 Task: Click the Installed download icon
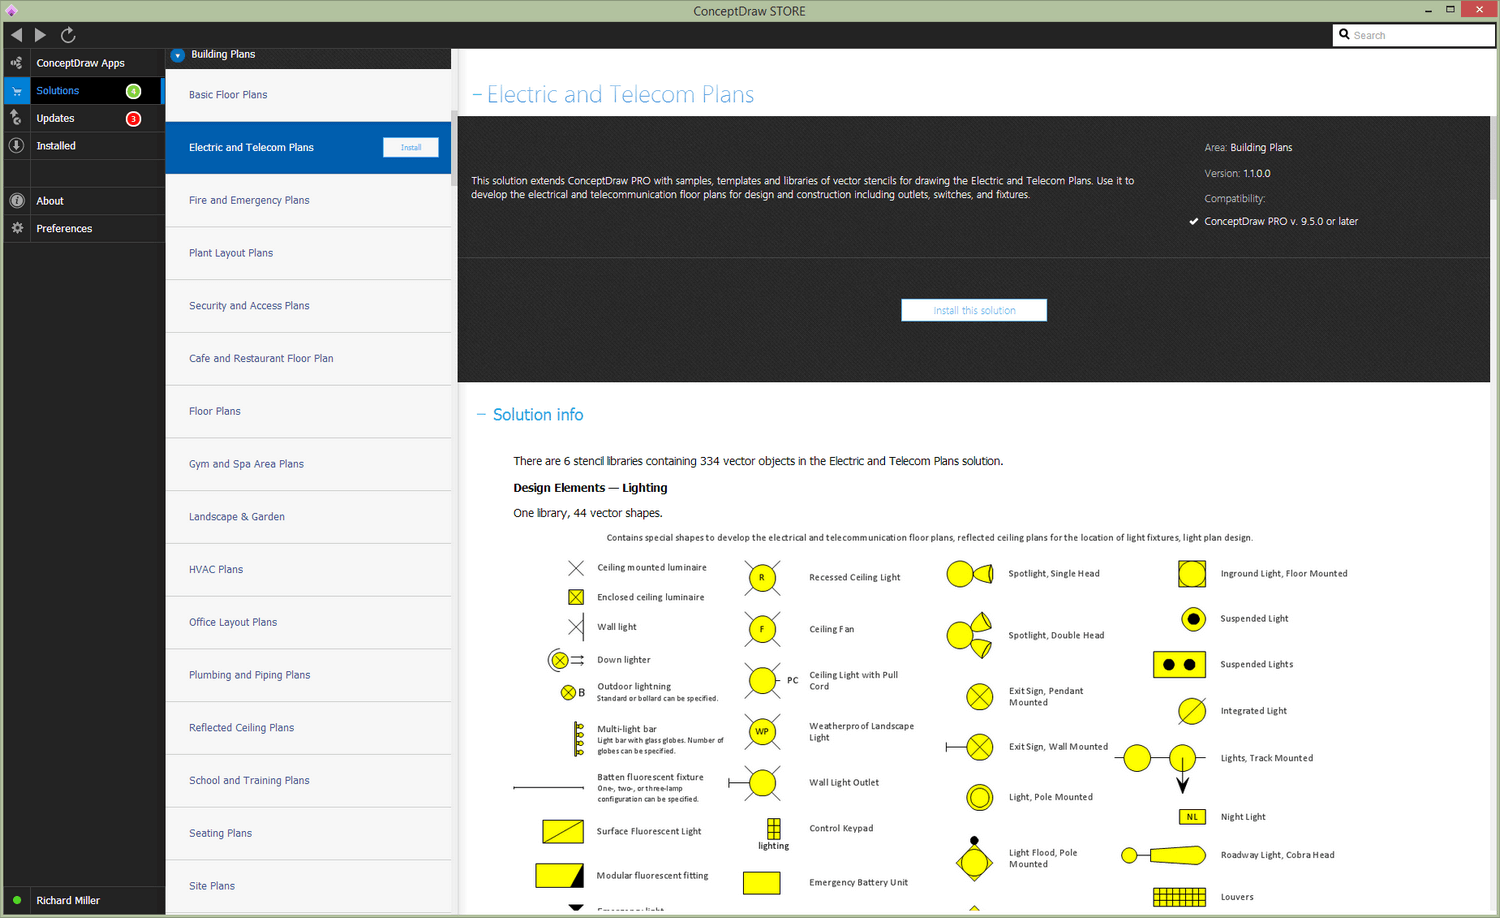(x=16, y=146)
